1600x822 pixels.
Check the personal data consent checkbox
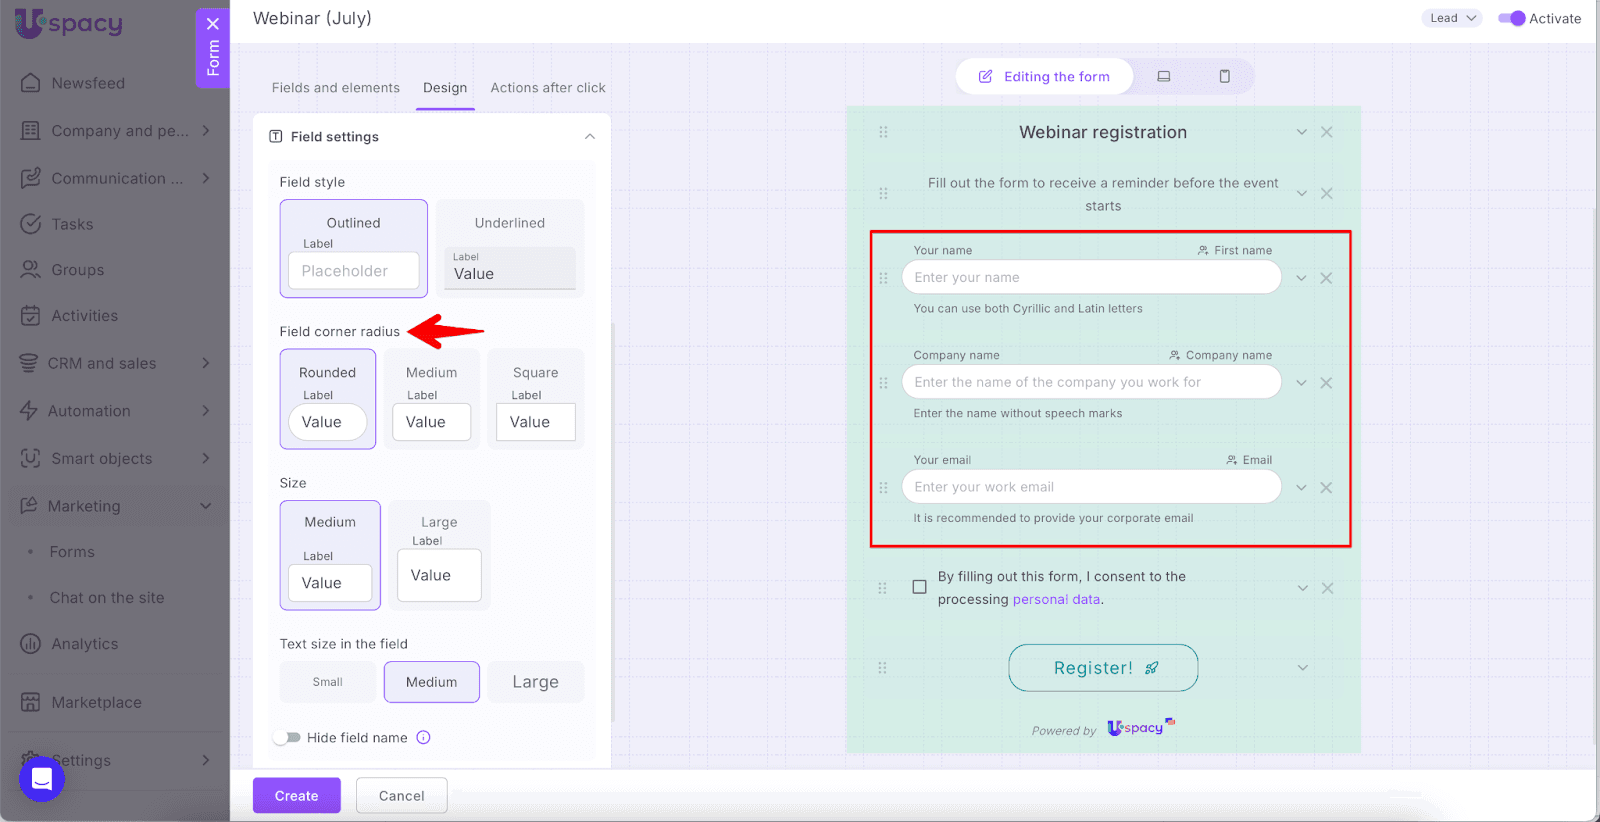[x=919, y=587]
